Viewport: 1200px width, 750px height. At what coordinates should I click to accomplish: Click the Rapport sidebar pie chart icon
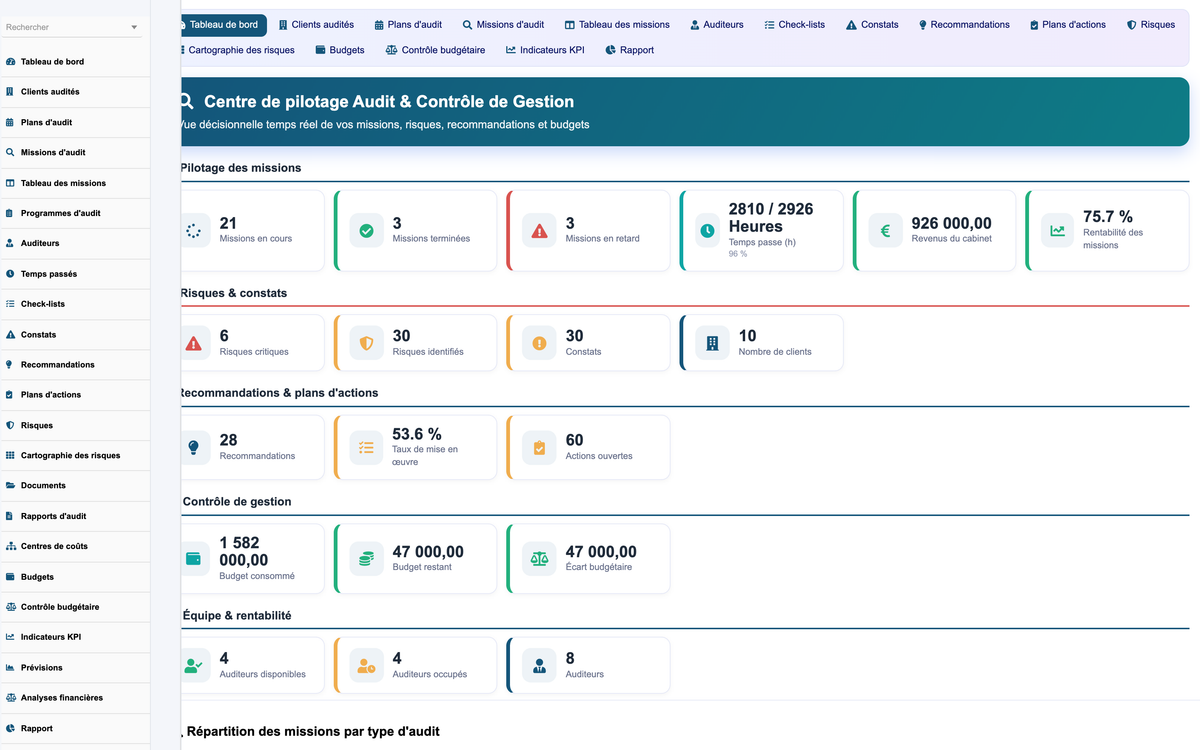coord(10,729)
